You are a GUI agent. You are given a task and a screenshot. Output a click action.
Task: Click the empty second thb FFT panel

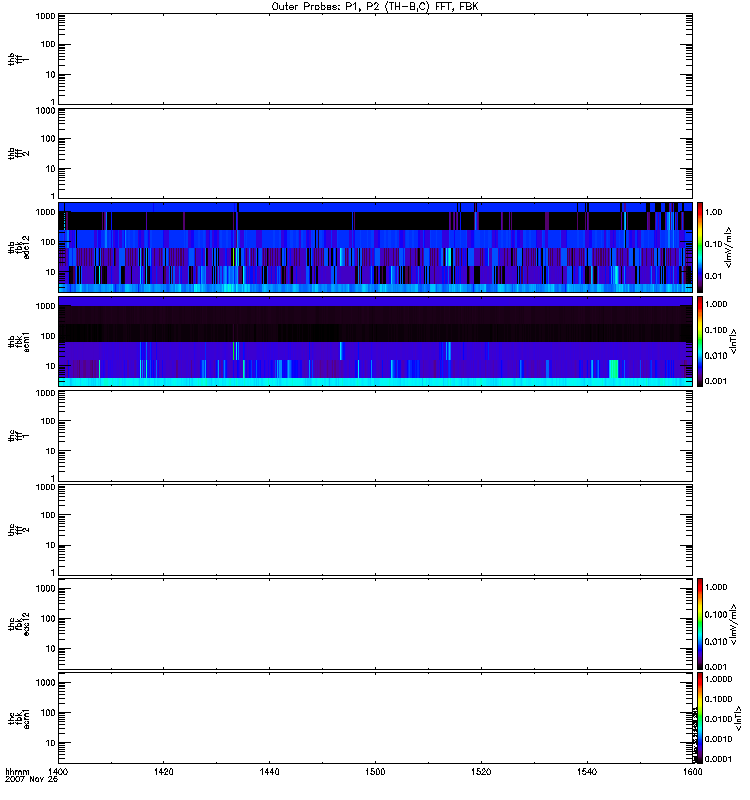pos(374,152)
